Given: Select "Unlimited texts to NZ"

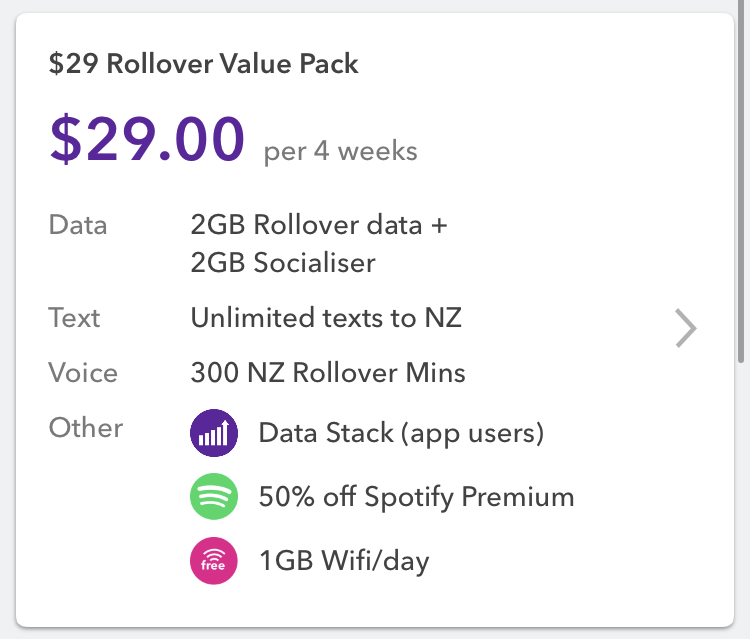Looking at the screenshot, I should tap(326, 318).
